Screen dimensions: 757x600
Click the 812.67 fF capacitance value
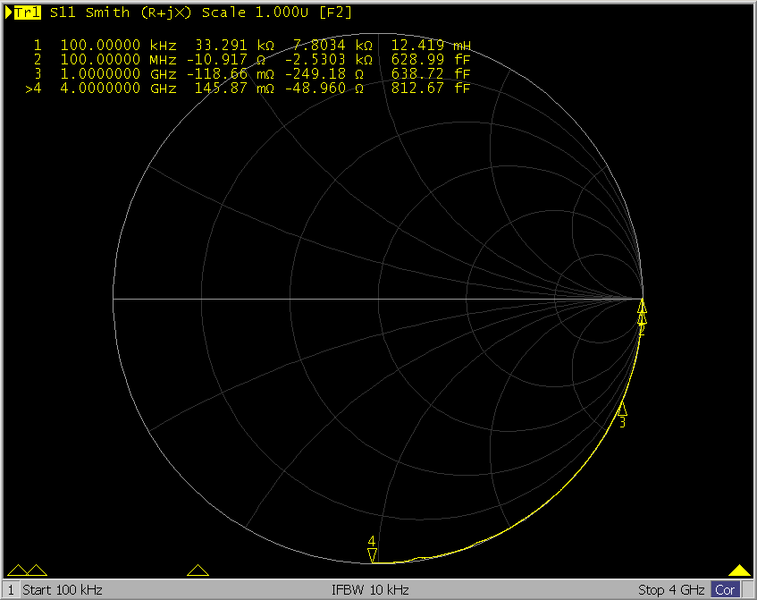431,88
